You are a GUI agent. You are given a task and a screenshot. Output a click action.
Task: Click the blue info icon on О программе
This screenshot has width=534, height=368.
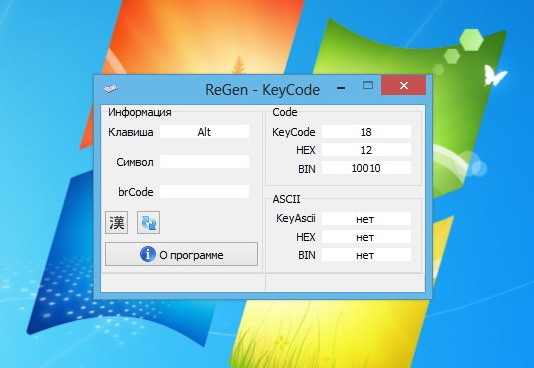click(x=148, y=254)
